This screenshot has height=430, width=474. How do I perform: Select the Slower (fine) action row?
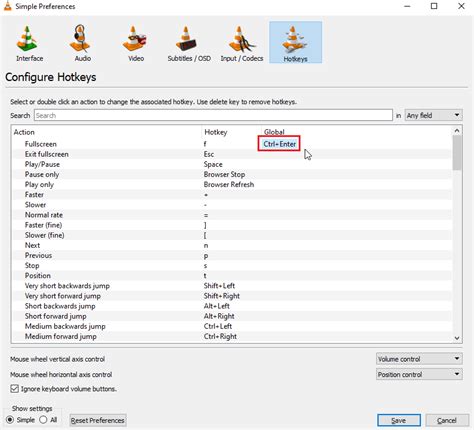pos(232,235)
